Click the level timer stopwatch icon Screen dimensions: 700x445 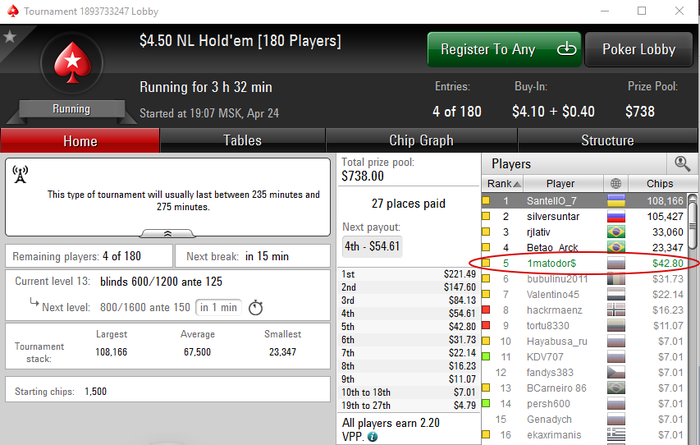(255, 308)
